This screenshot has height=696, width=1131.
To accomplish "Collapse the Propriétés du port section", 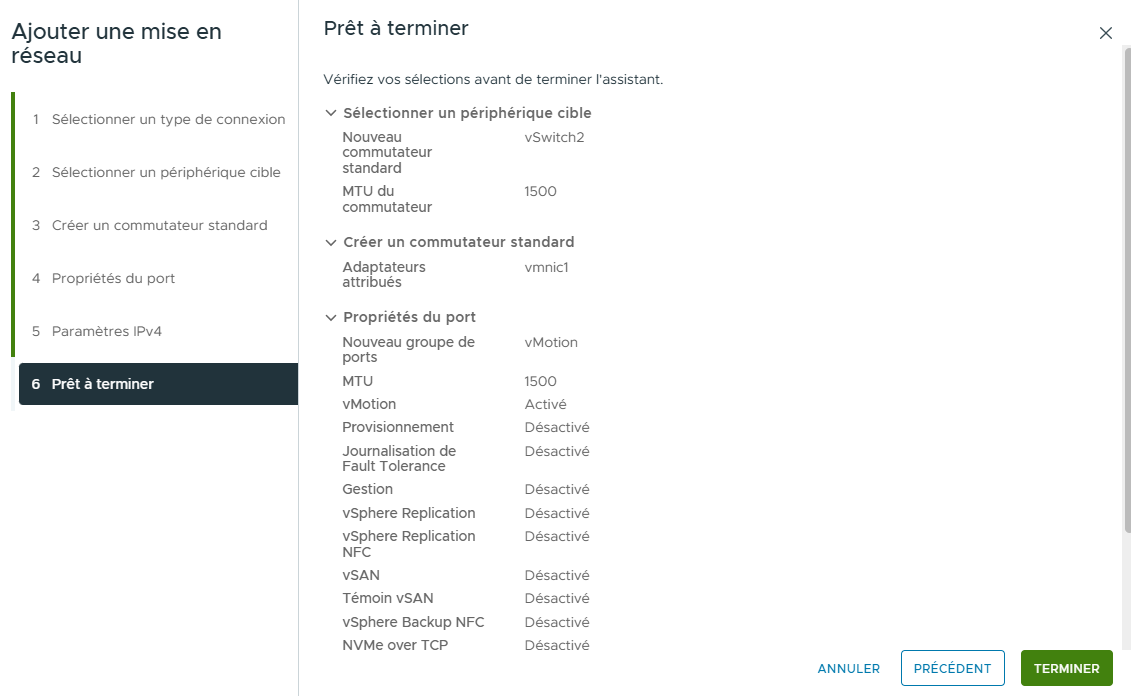I will click(331, 317).
